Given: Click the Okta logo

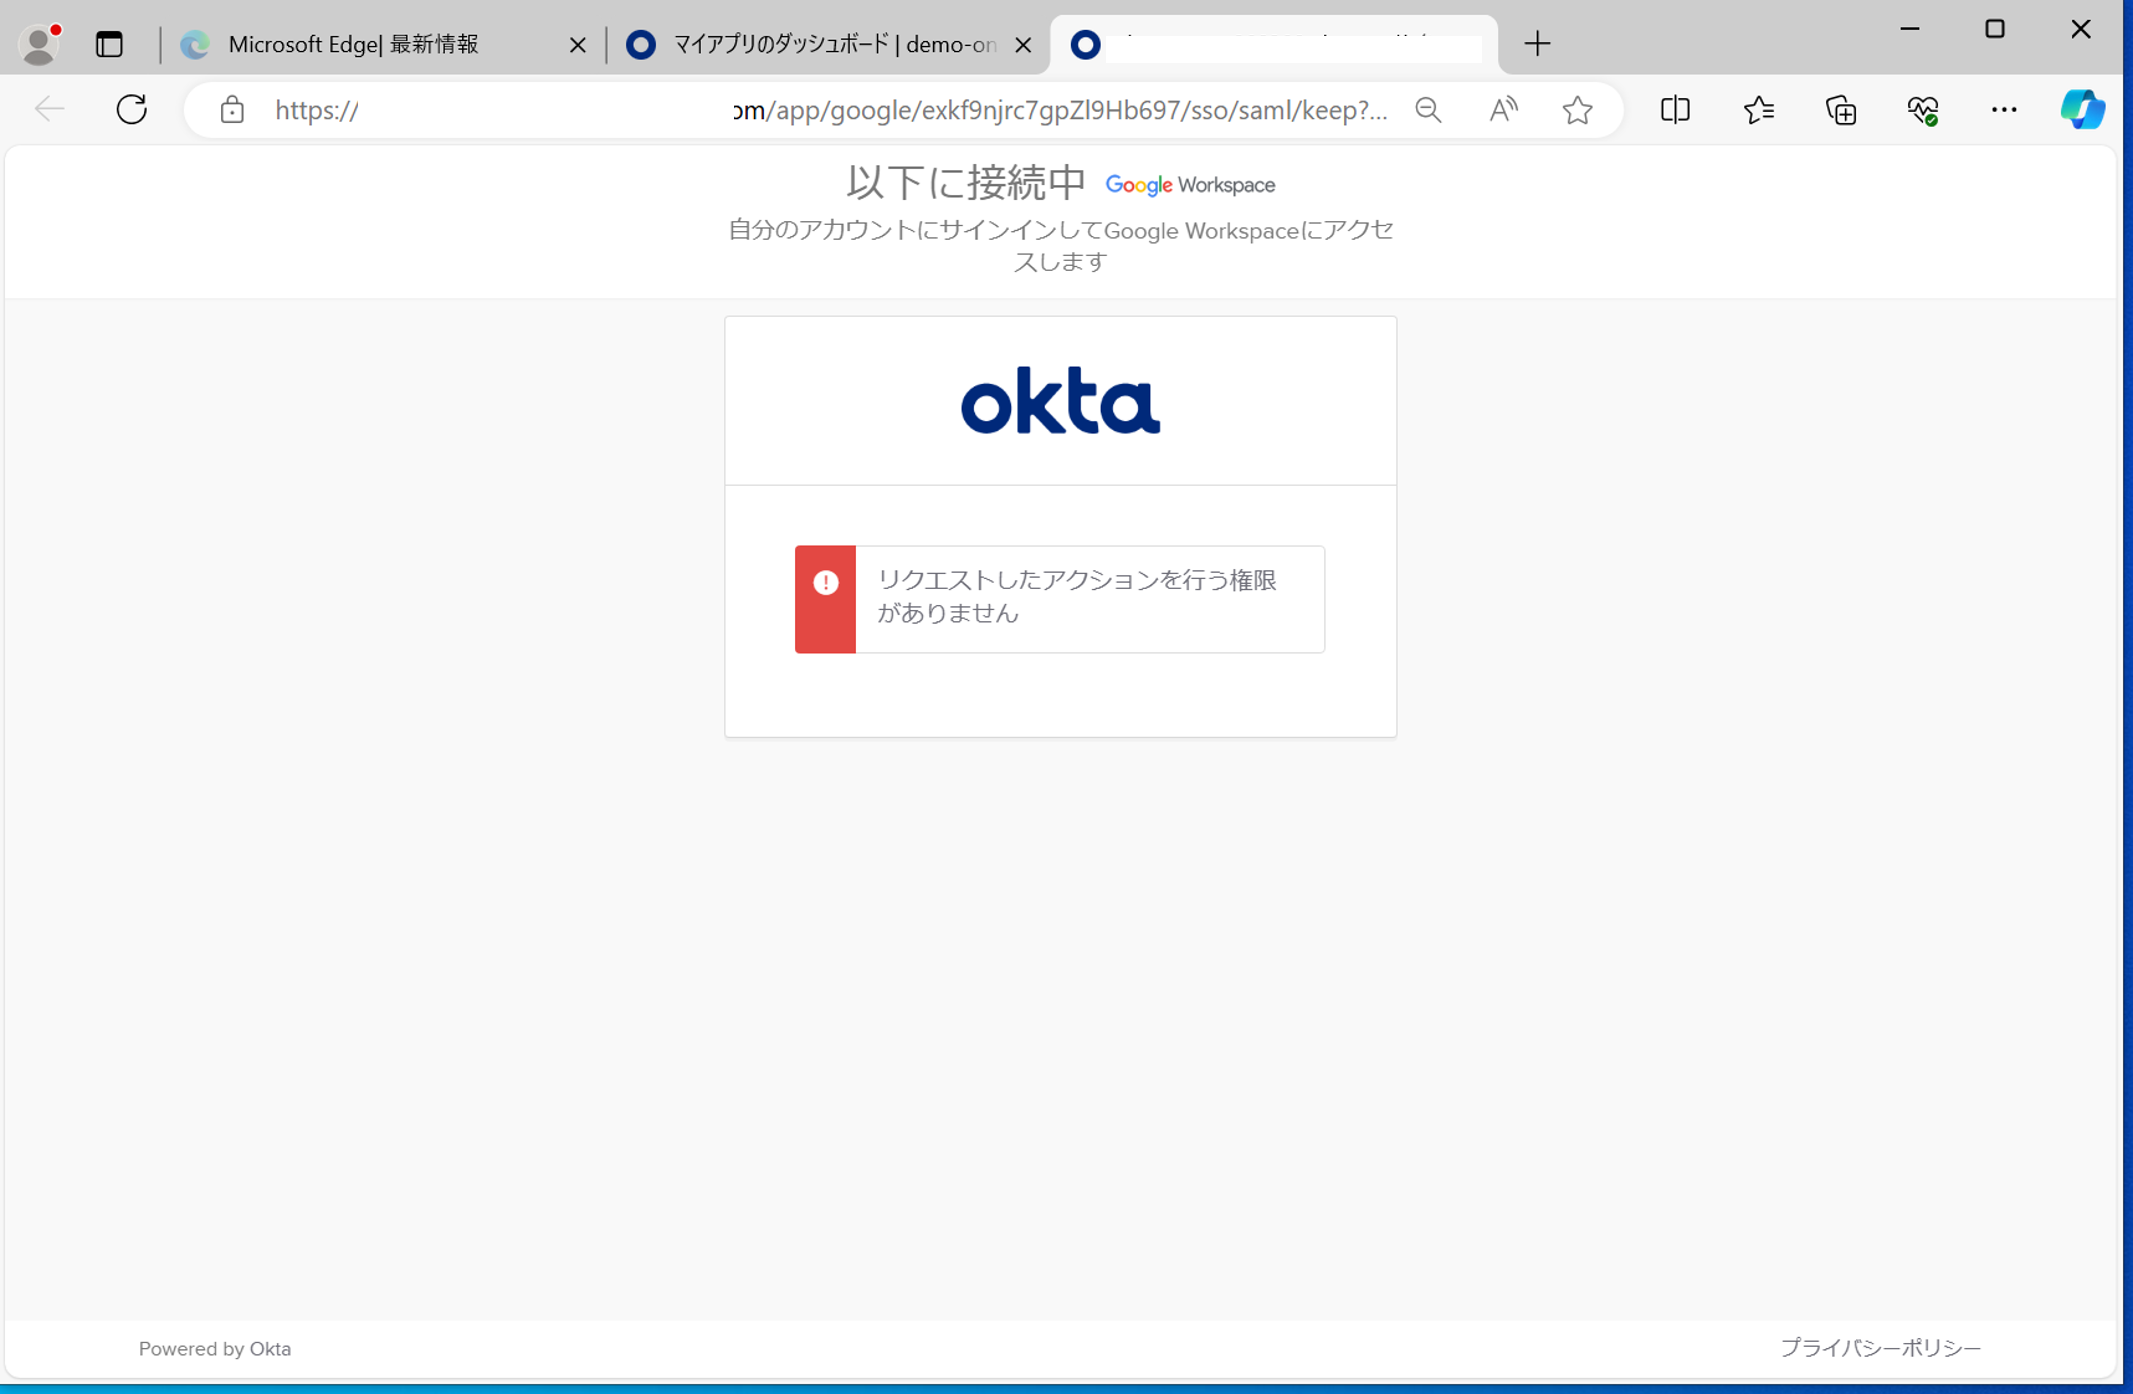Looking at the screenshot, I should tap(1060, 400).
